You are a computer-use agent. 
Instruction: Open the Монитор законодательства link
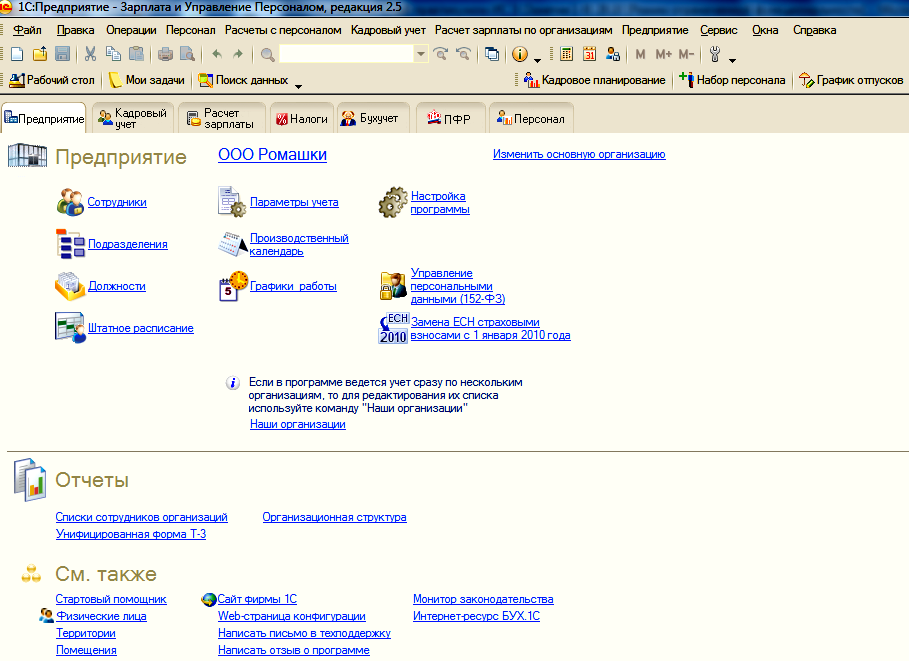[483, 599]
